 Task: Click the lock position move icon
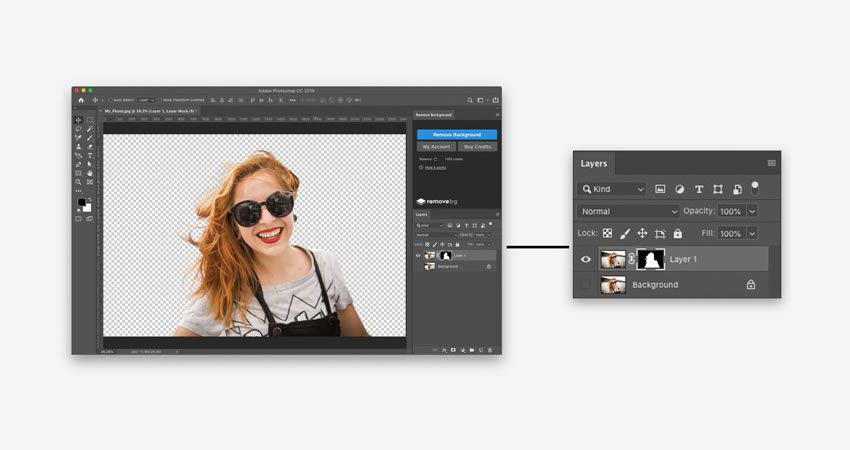click(x=642, y=233)
